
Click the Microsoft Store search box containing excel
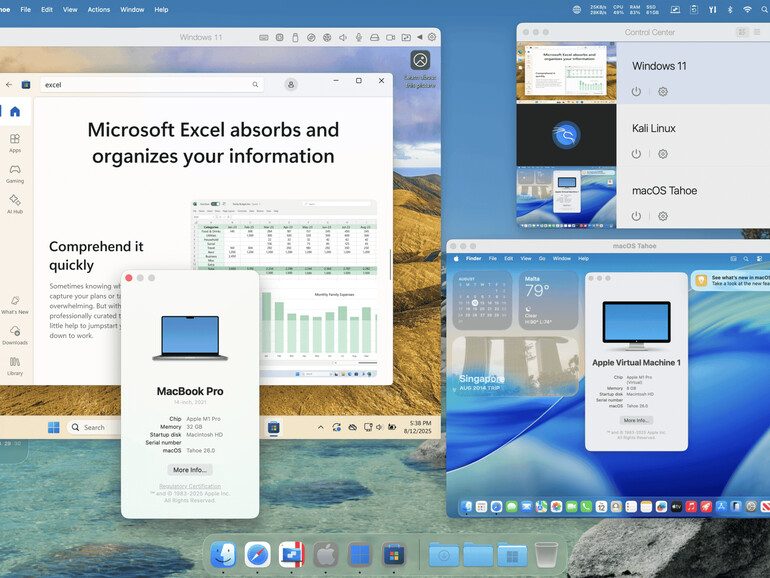pos(152,84)
